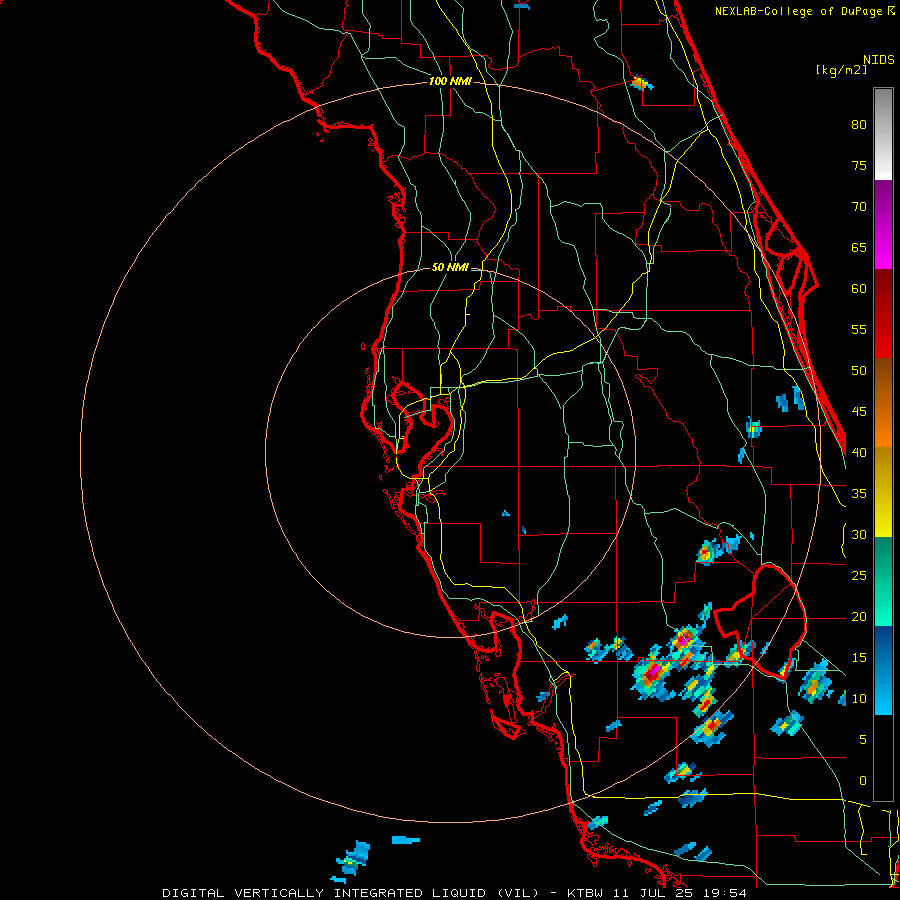This screenshot has width=900, height=900.
Task: Click the 40 value on the color scale
Action: click(x=859, y=453)
